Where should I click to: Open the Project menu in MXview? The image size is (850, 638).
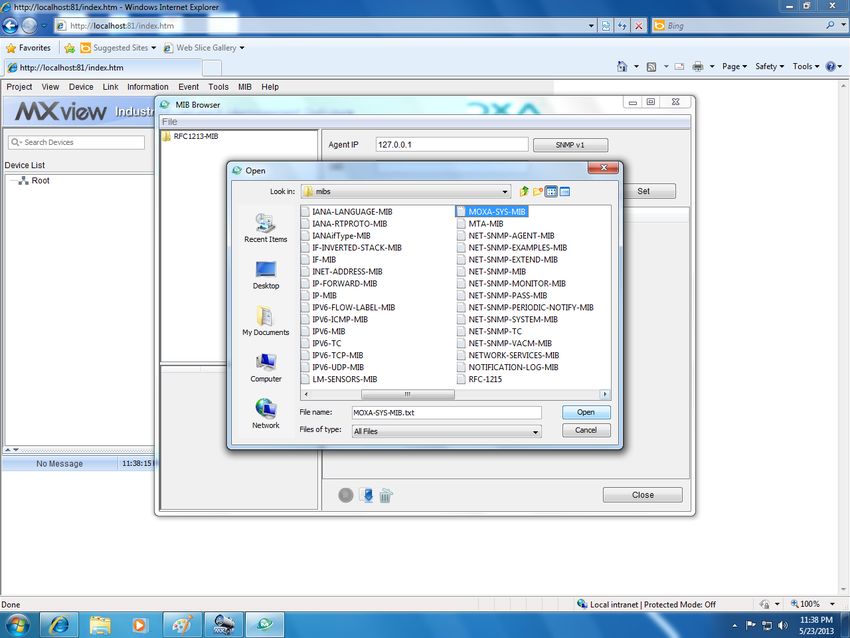19,87
